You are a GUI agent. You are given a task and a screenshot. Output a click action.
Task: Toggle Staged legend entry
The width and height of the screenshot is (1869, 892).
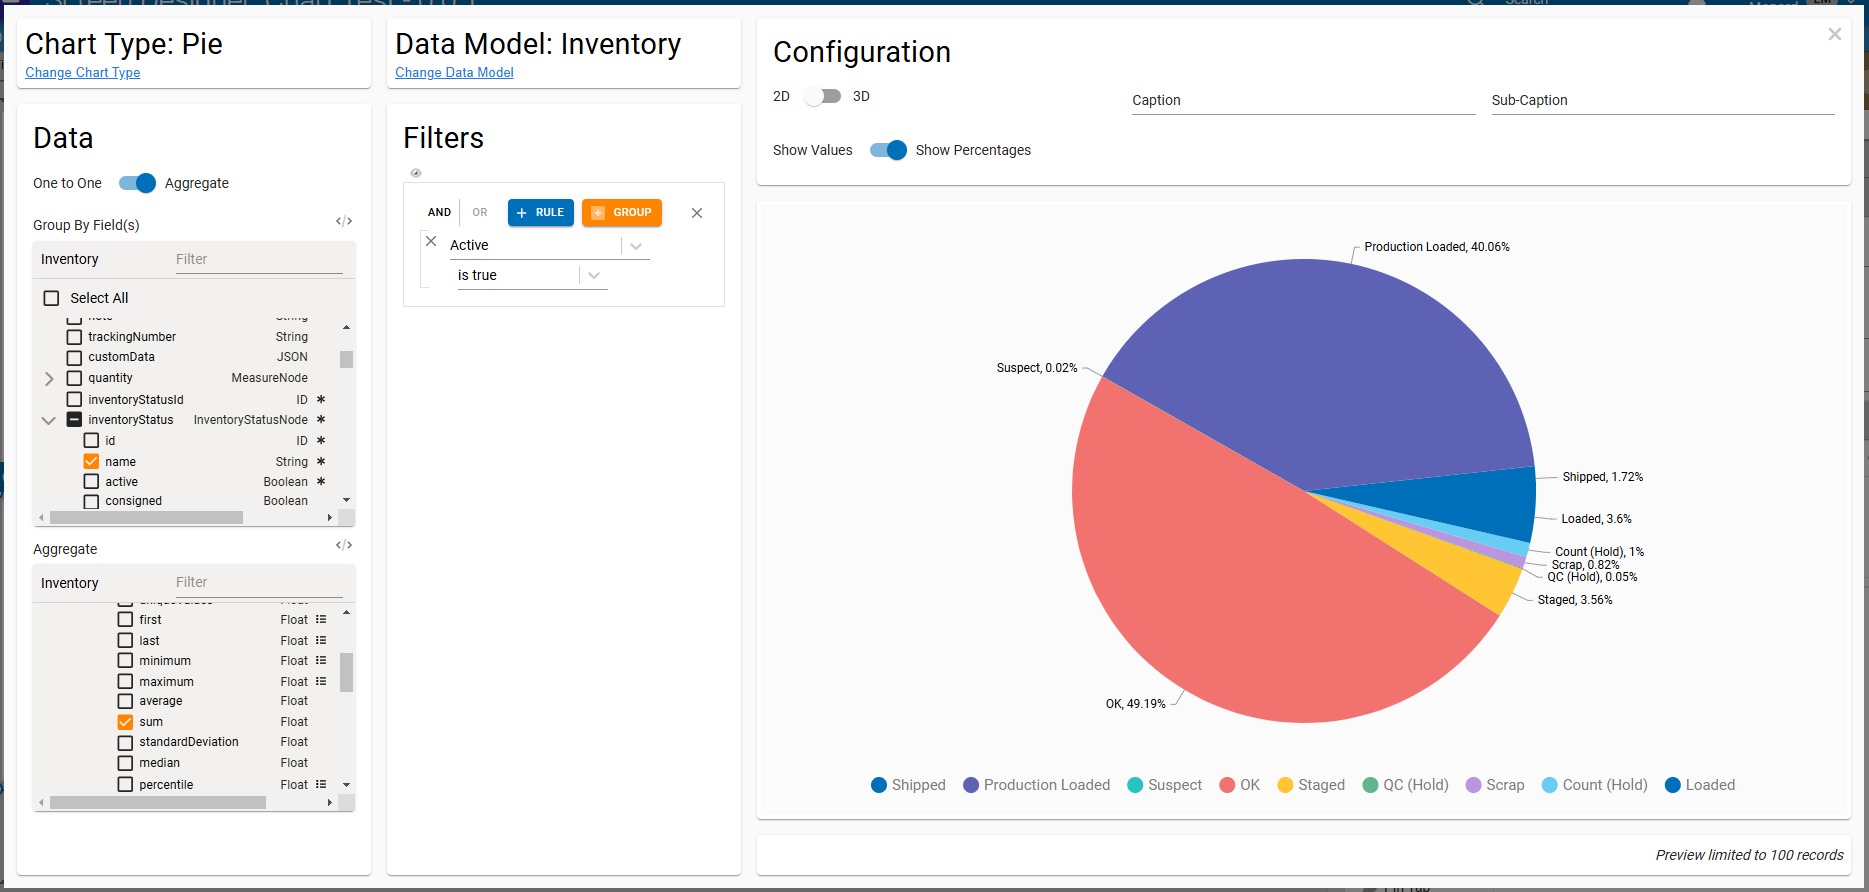1311,785
